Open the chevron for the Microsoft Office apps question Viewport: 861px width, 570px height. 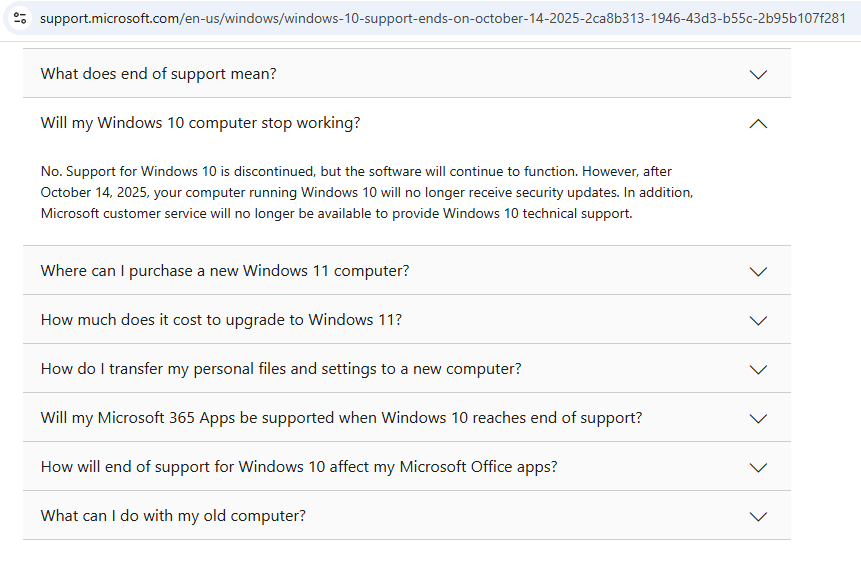click(758, 467)
